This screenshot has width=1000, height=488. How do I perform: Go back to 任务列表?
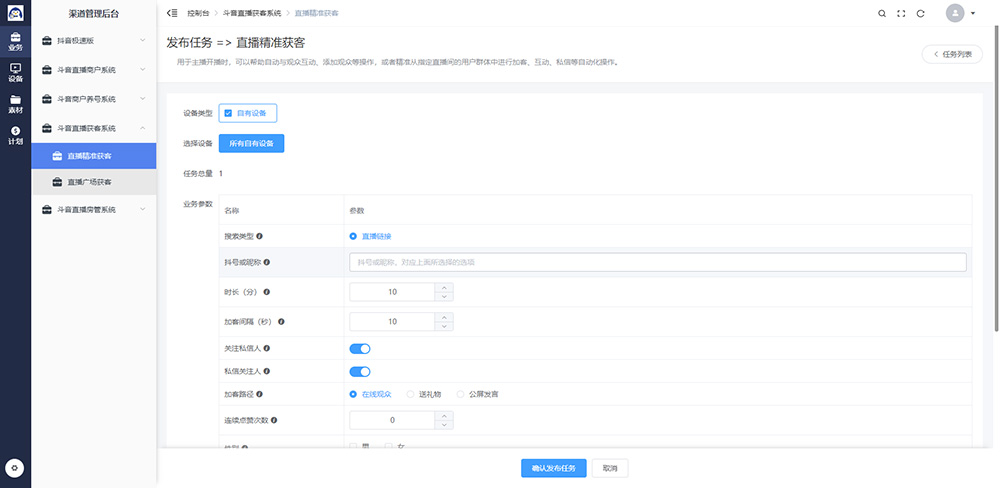coord(952,54)
